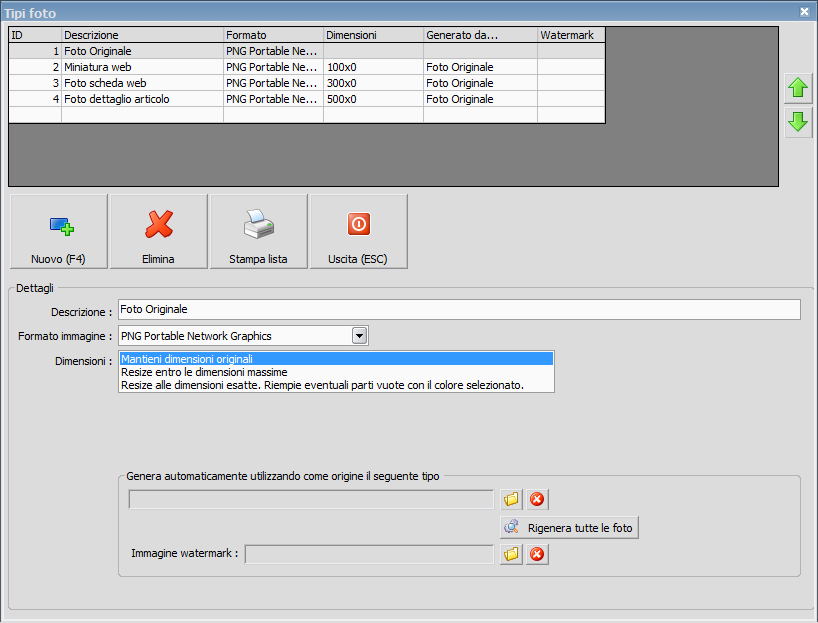Browse folder for source photo type
The height and width of the screenshot is (623, 818).
pyautogui.click(x=512, y=500)
